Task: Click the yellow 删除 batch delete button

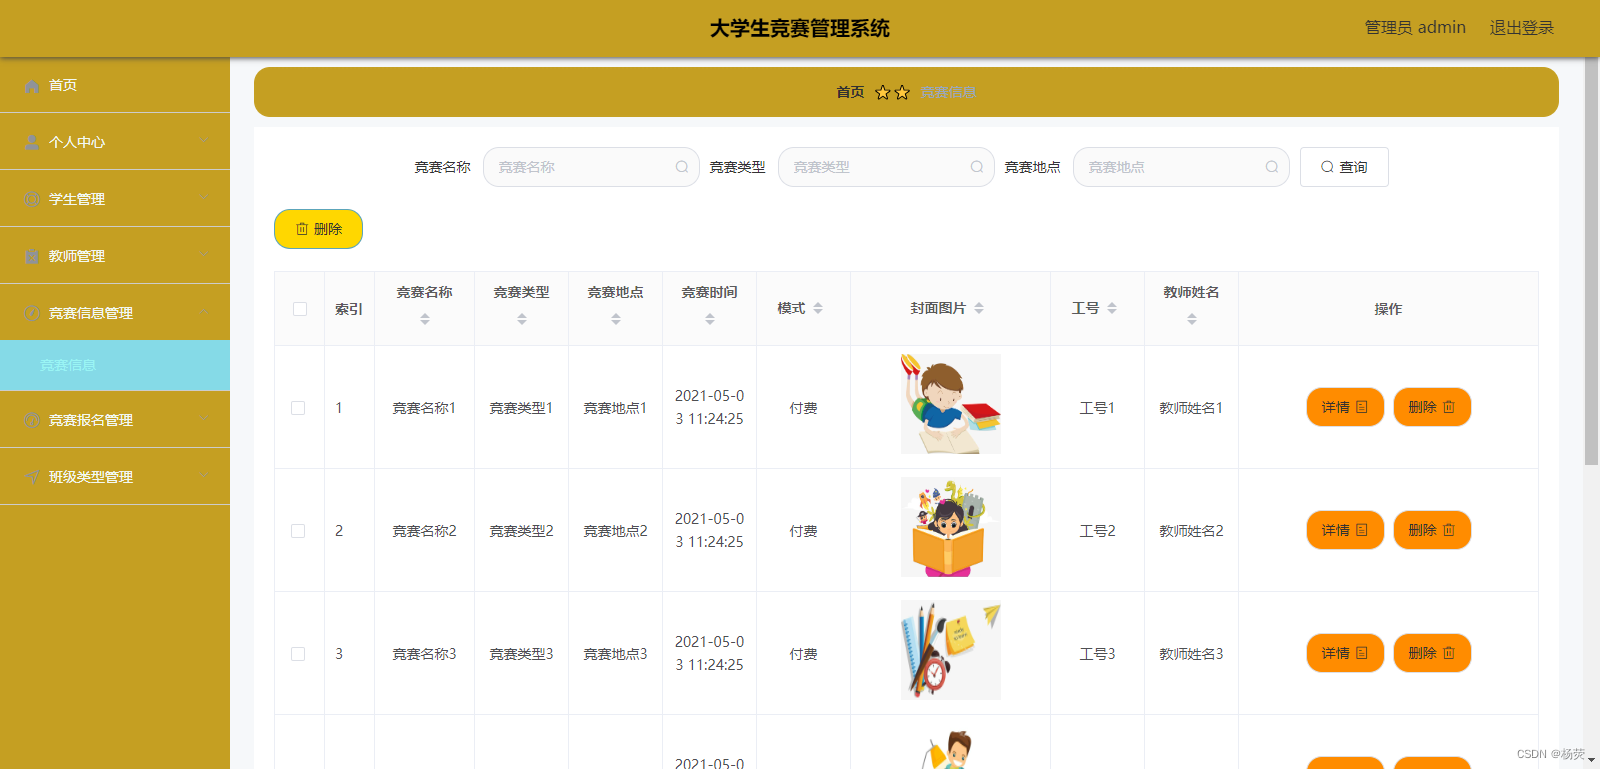Action: 318,229
